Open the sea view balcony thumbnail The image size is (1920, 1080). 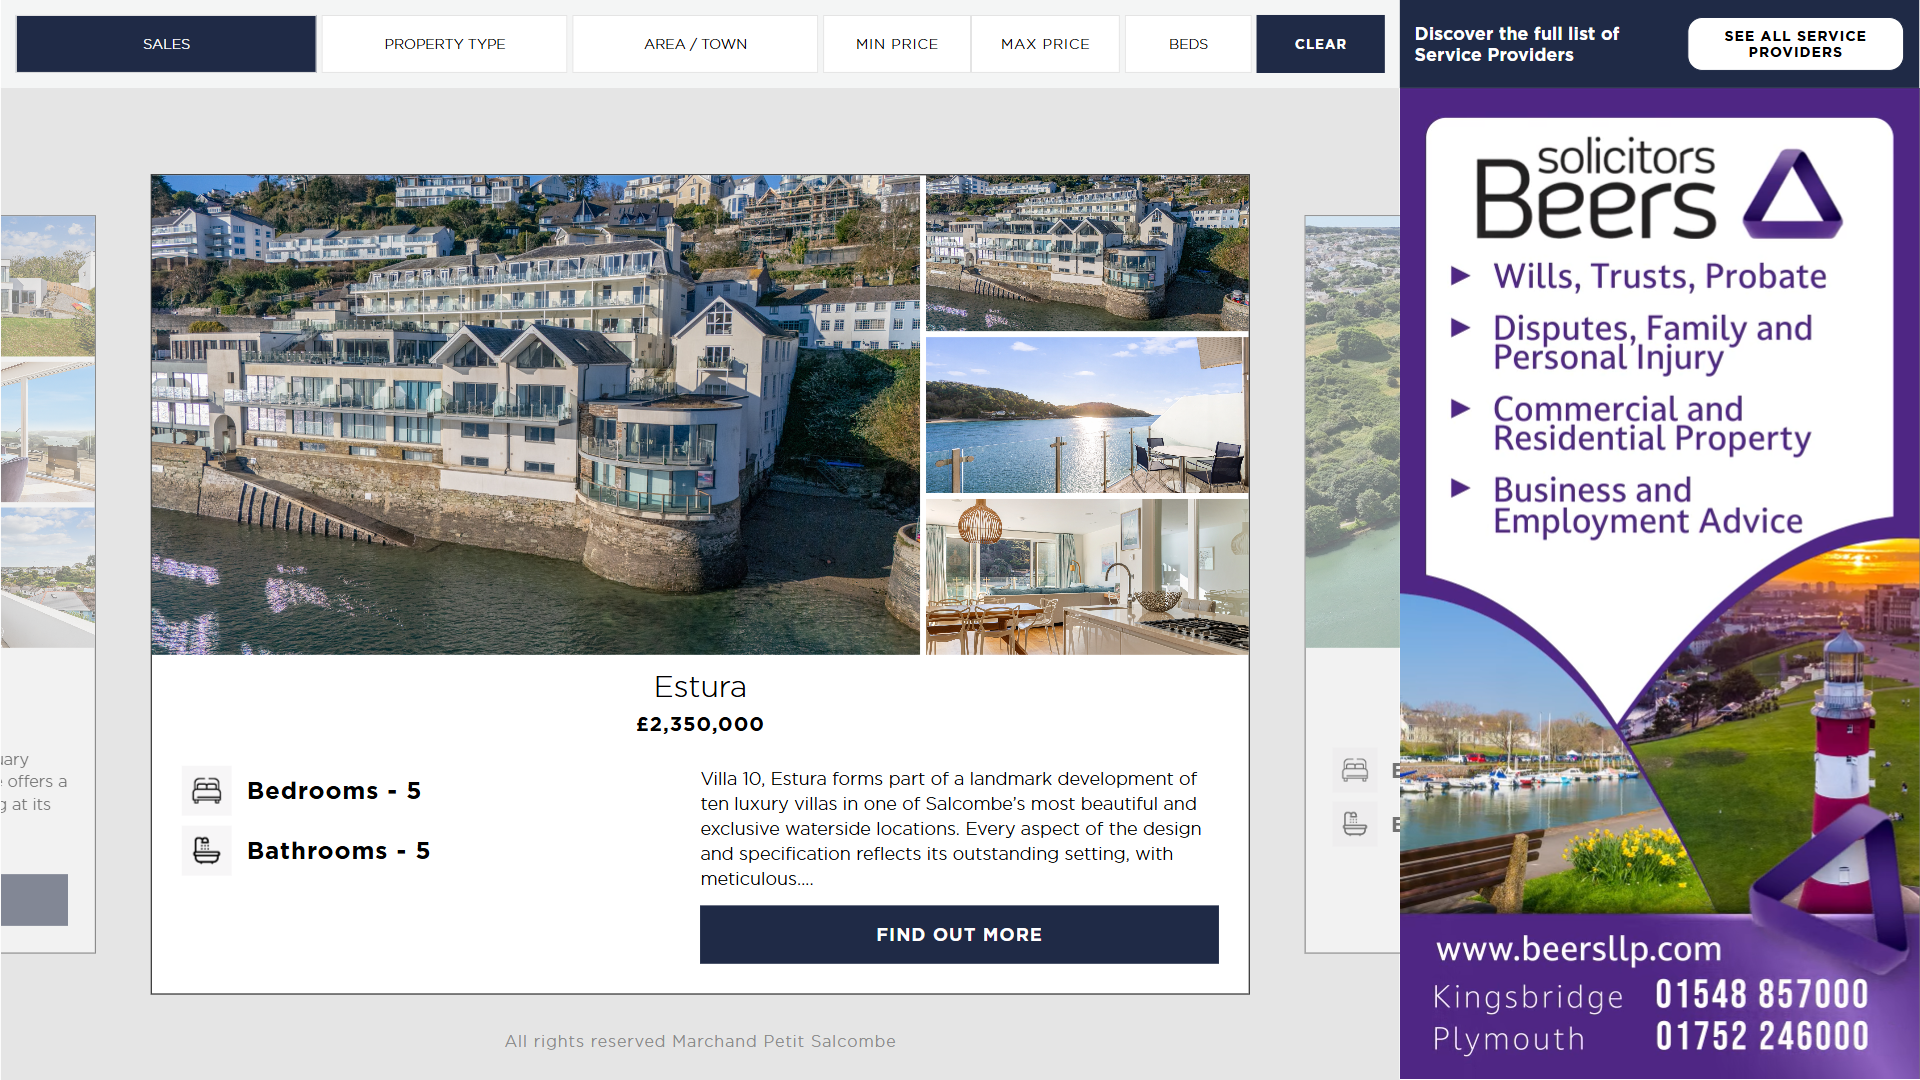tap(1087, 415)
